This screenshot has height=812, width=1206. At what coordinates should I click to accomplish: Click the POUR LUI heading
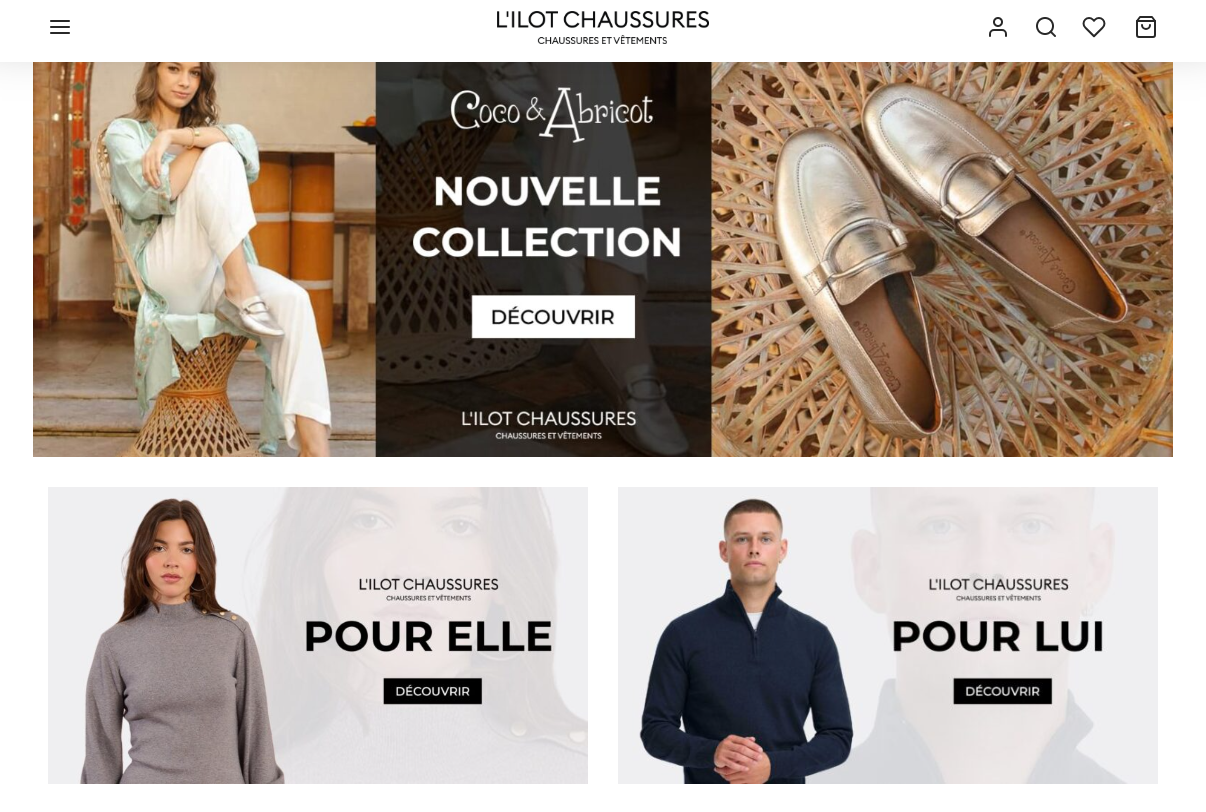(998, 636)
